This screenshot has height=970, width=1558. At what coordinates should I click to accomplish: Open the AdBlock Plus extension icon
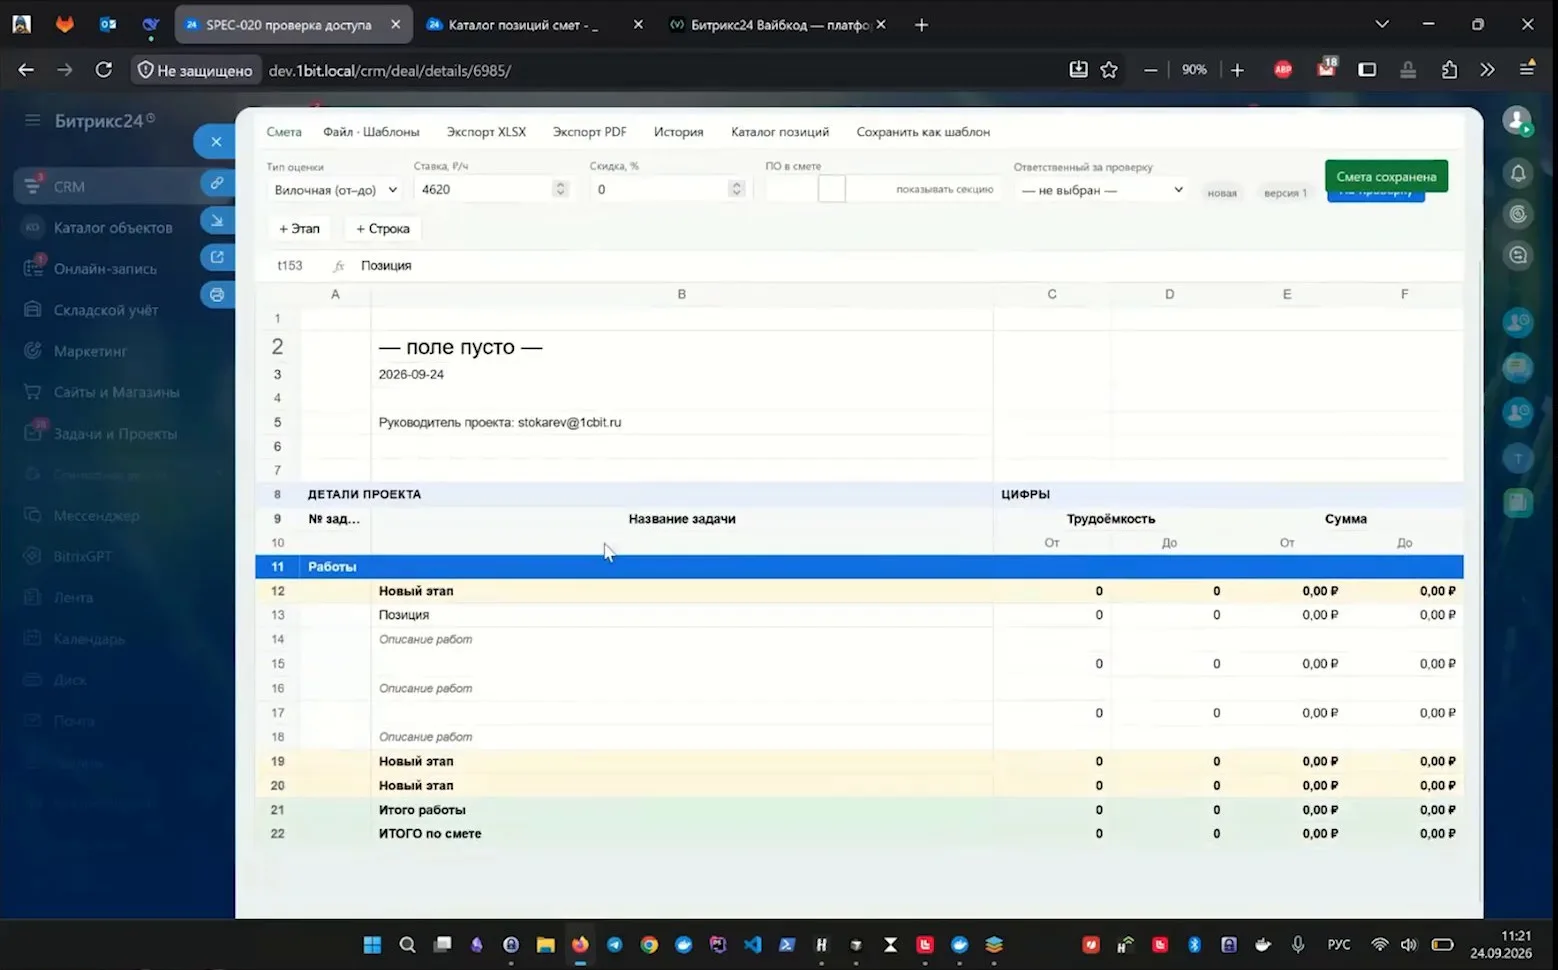point(1283,70)
